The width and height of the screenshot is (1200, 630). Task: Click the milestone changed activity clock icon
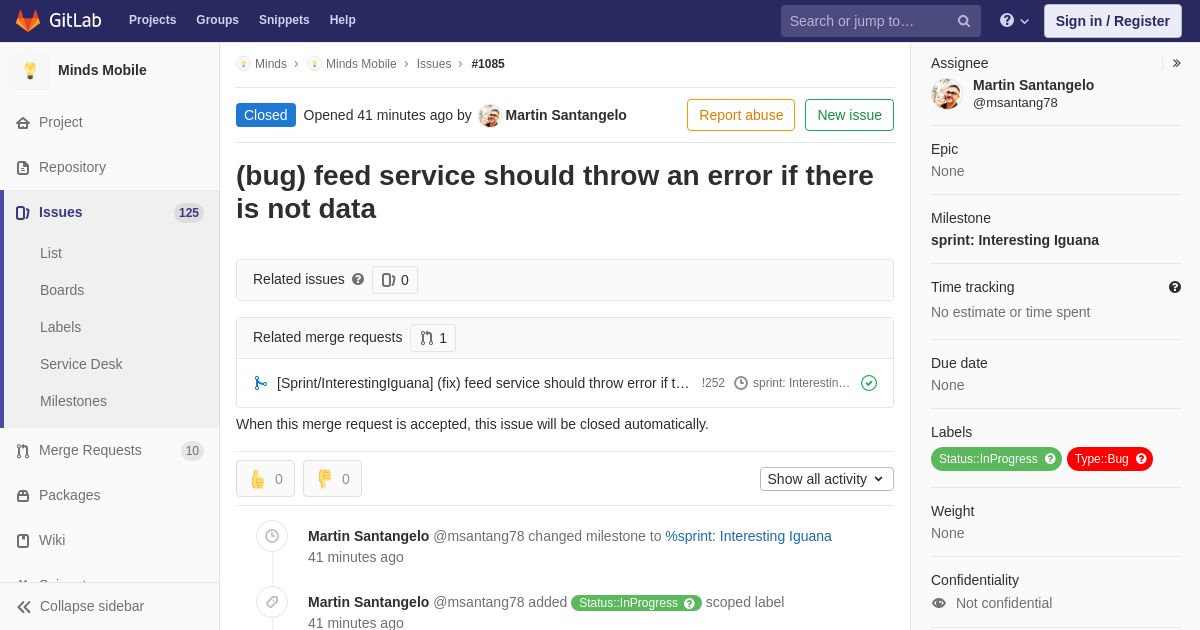pyautogui.click(x=272, y=536)
